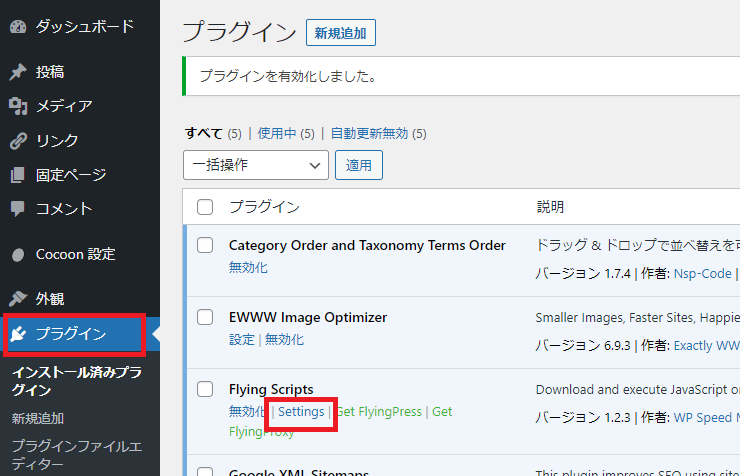
Task: Deactivate Category Order and Taxonomy Terms Order via 無効化
Action: point(248,267)
